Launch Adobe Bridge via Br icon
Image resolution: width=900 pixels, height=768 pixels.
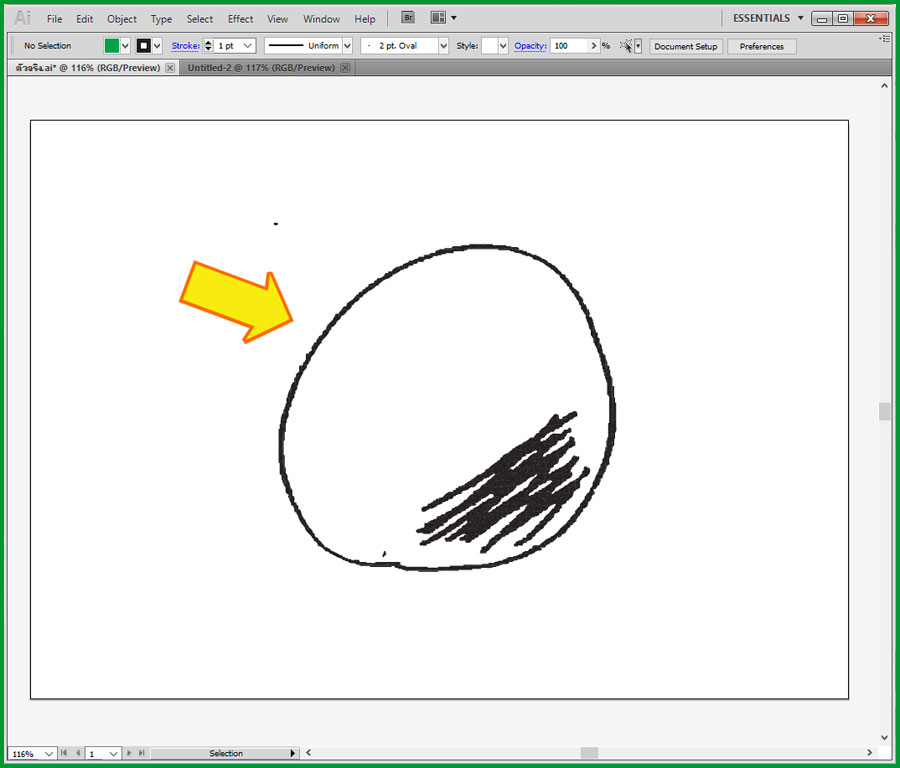click(408, 18)
